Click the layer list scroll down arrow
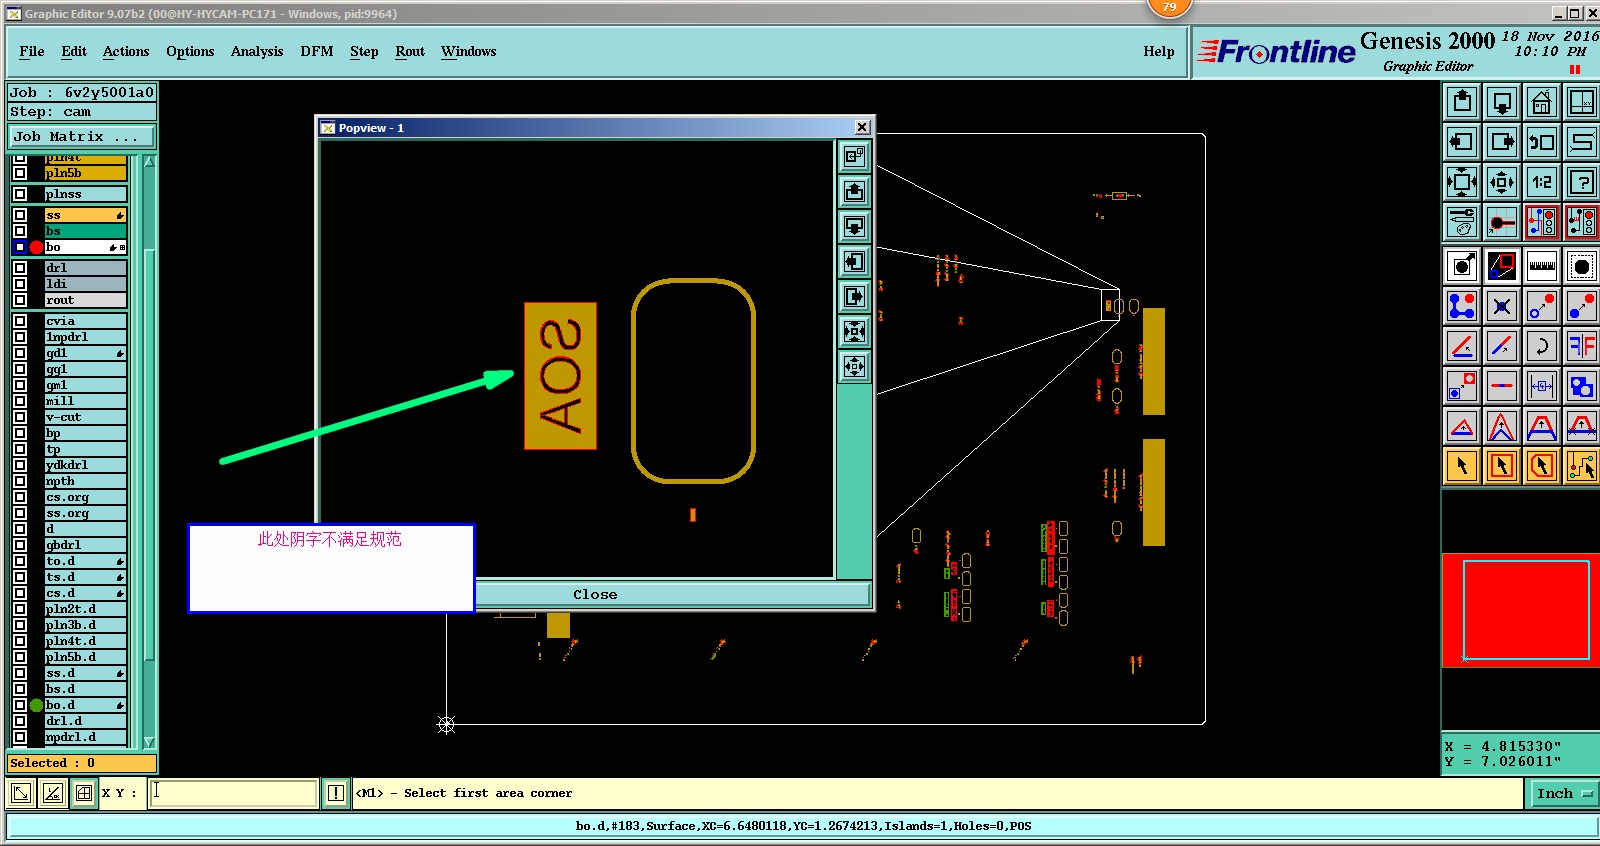Screen dimensions: 1600x846 pyautogui.click(x=149, y=742)
